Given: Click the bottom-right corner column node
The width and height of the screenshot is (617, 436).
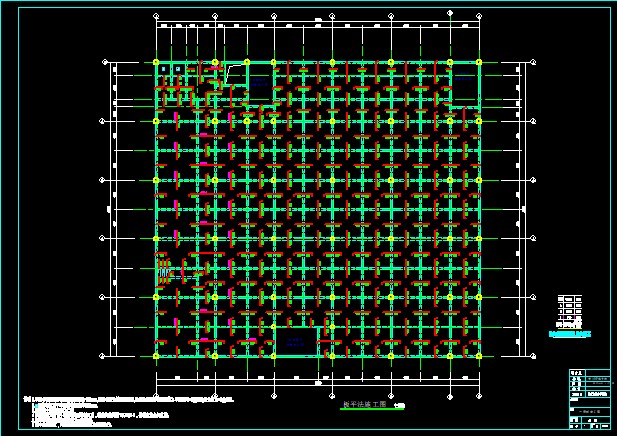Looking at the screenshot, I should click(x=479, y=355).
